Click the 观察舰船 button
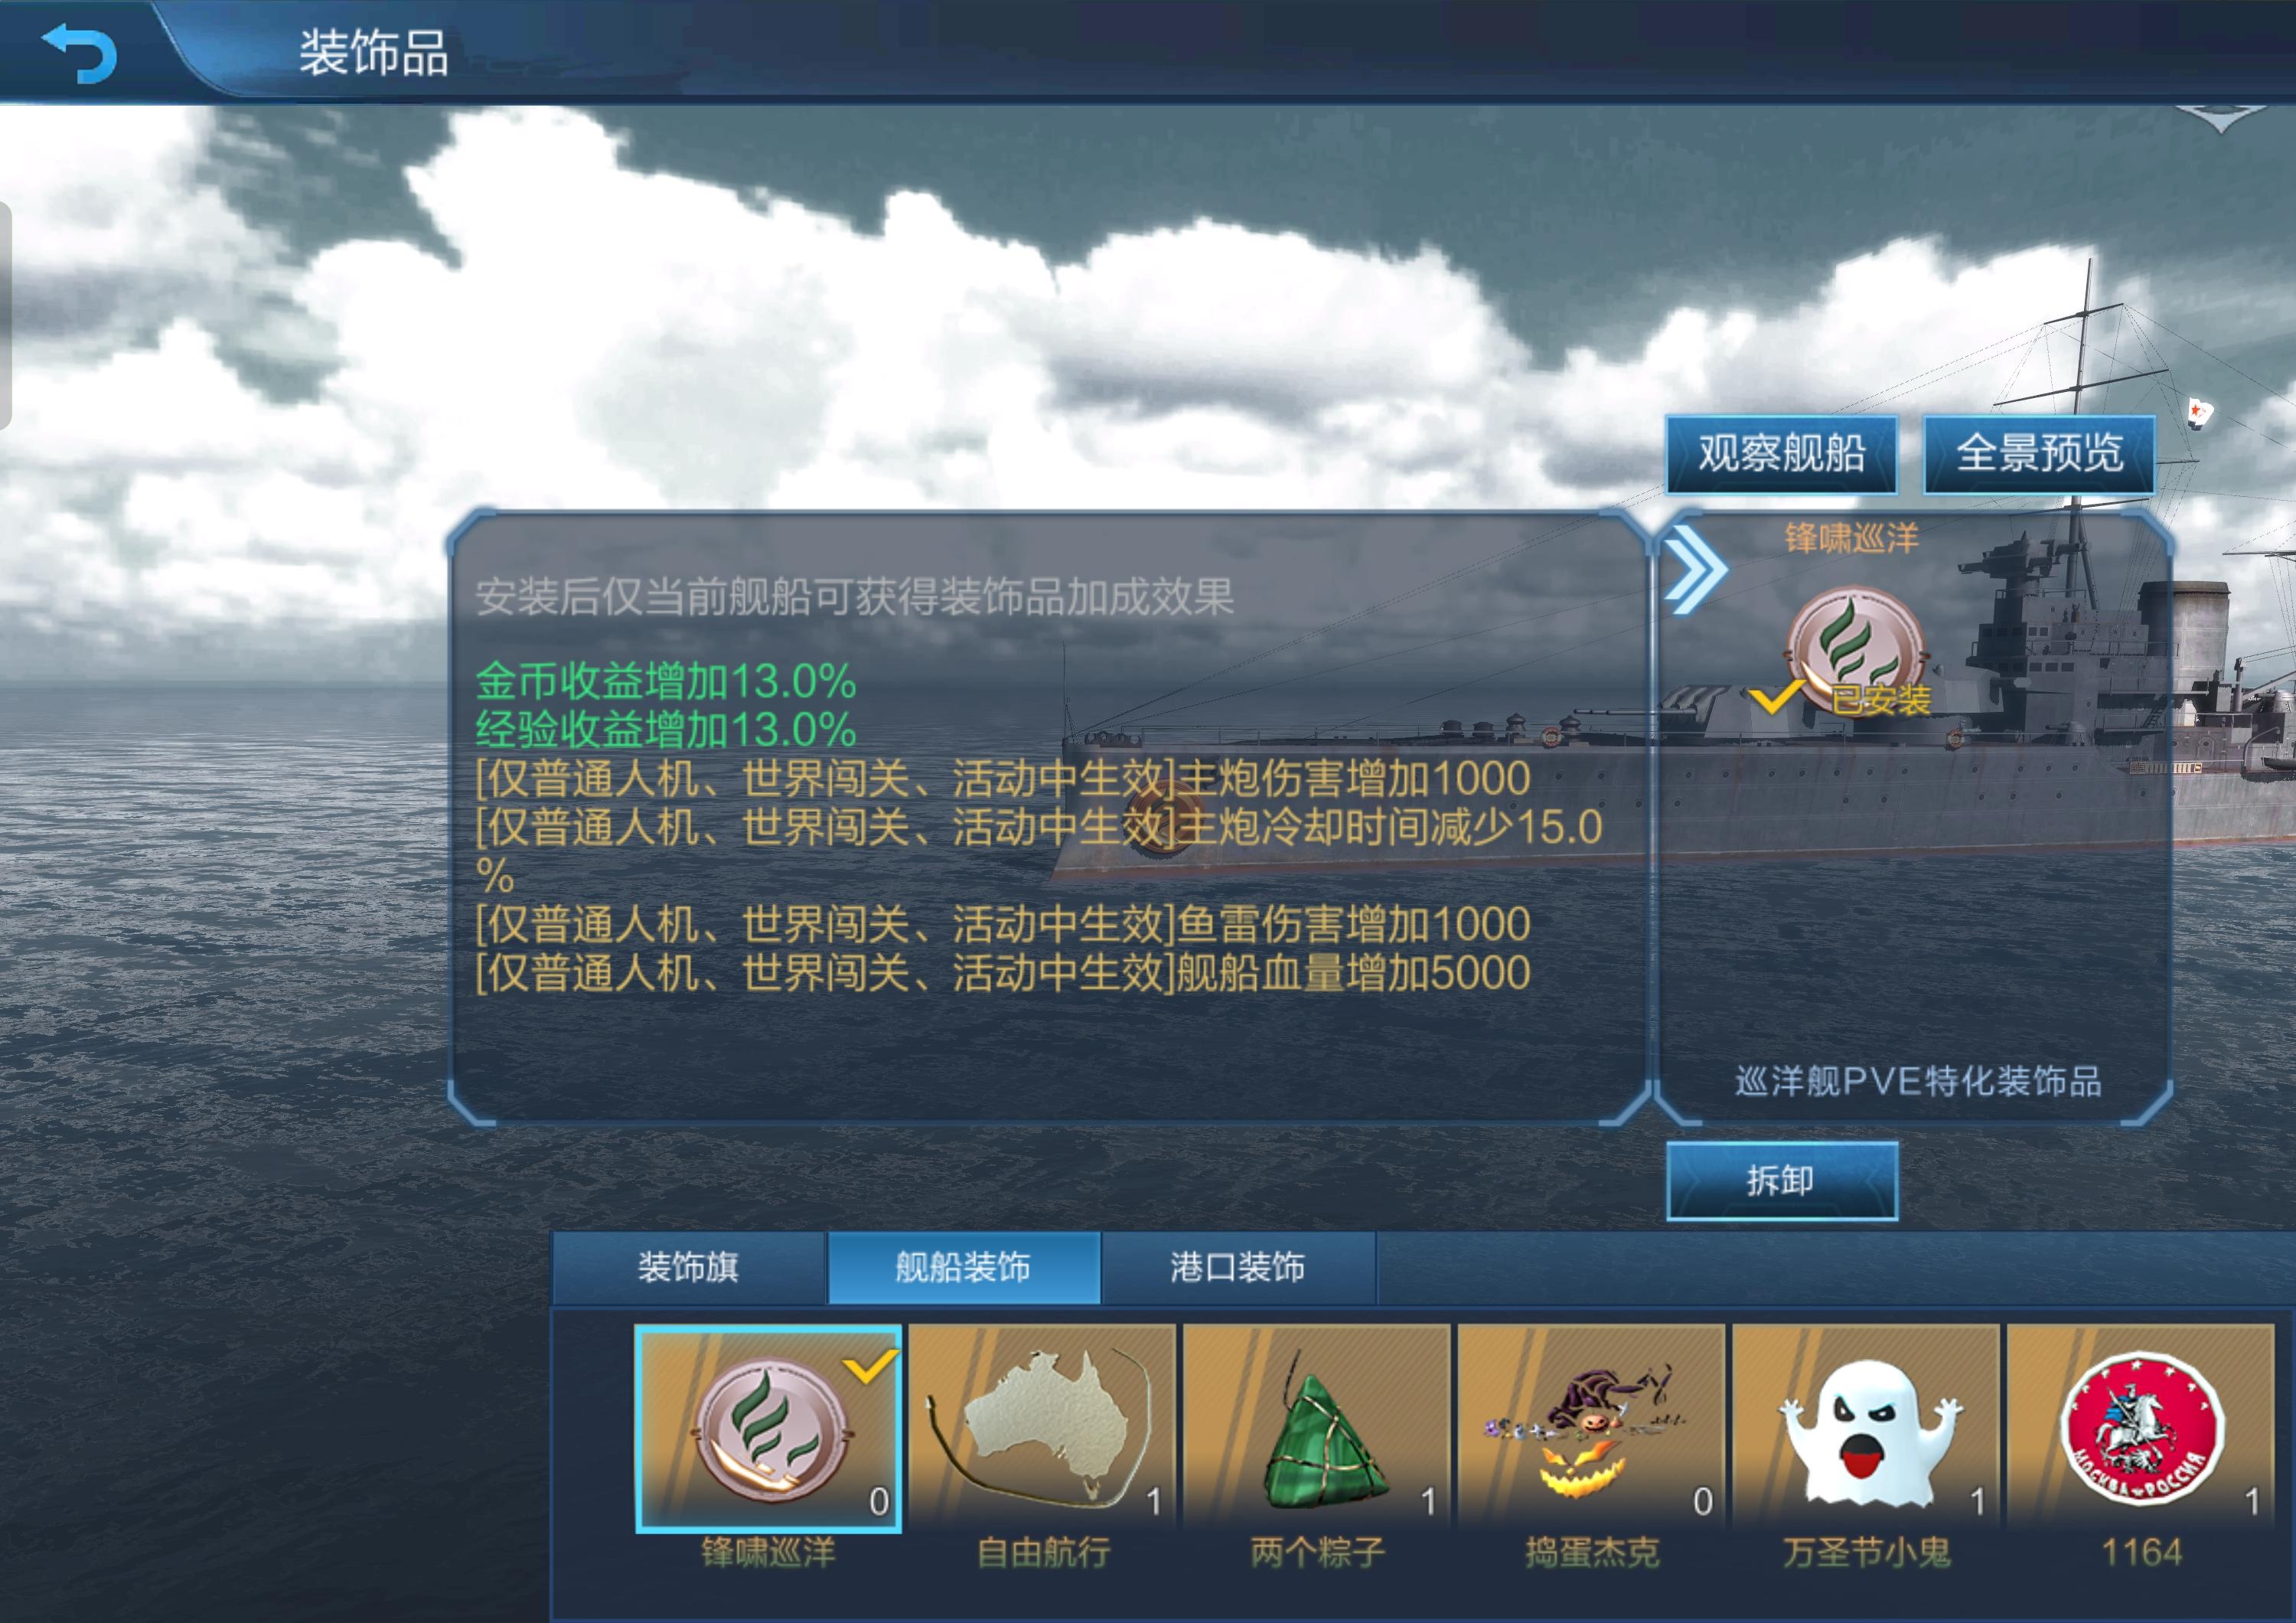The width and height of the screenshot is (2296, 1623). click(1781, 454)
